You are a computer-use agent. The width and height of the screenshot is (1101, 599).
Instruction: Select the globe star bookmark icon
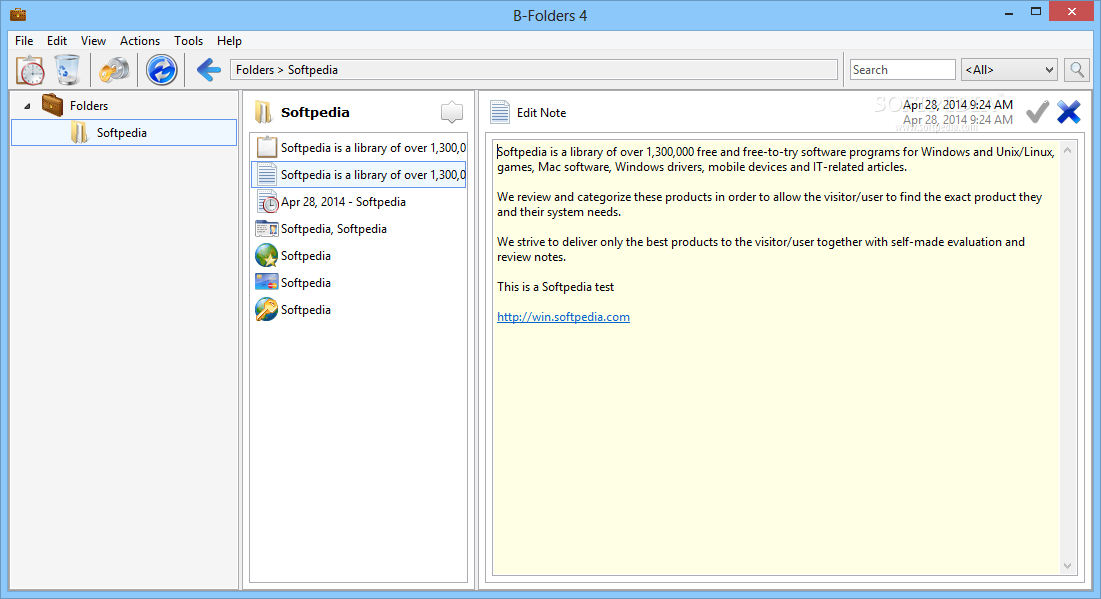(266, 256)
